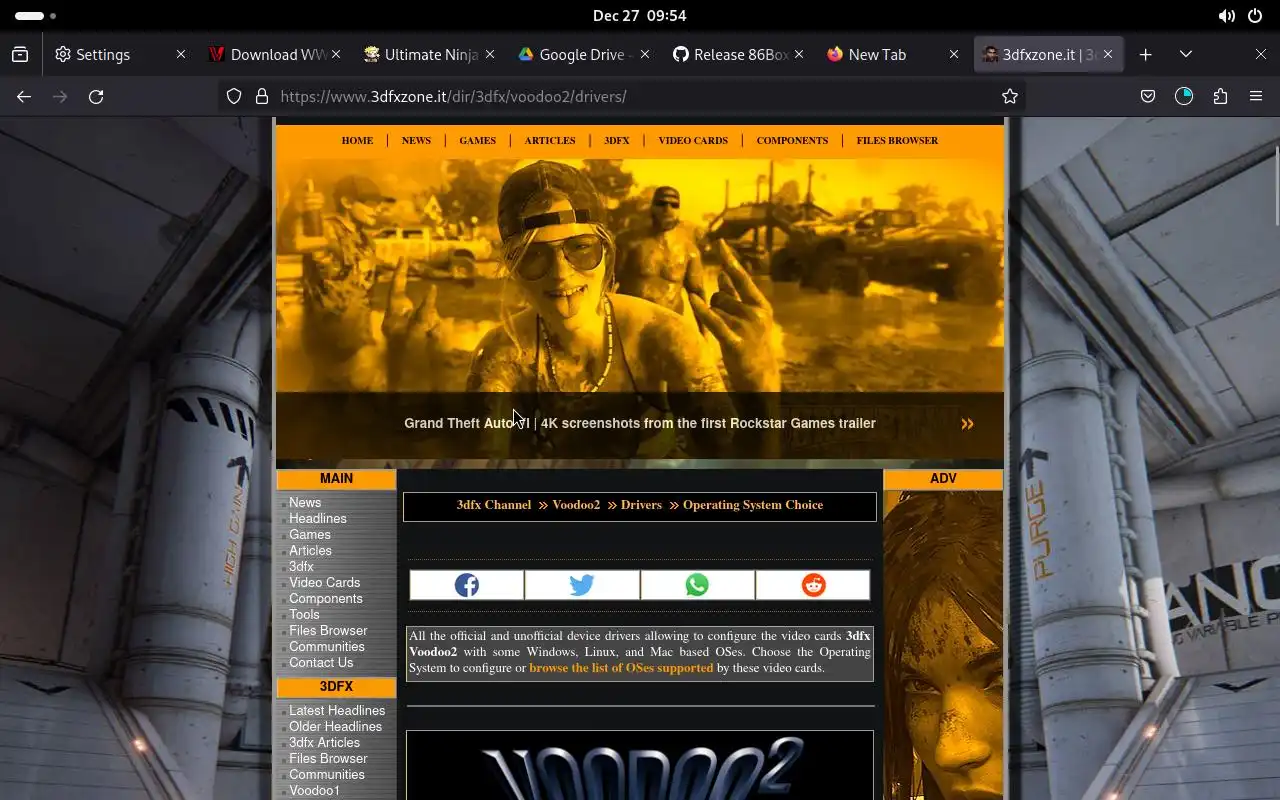
Task: Open HOME in site top navigation
Action: [x=357, y=141]
